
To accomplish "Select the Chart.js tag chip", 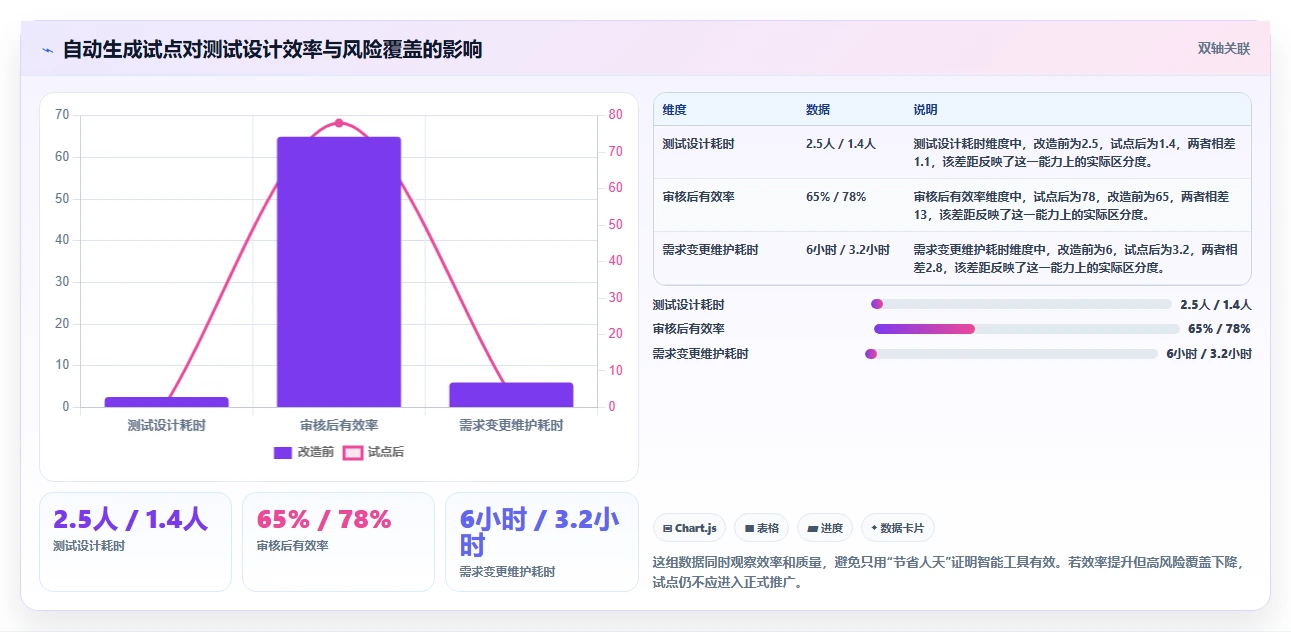I will 689,528.
